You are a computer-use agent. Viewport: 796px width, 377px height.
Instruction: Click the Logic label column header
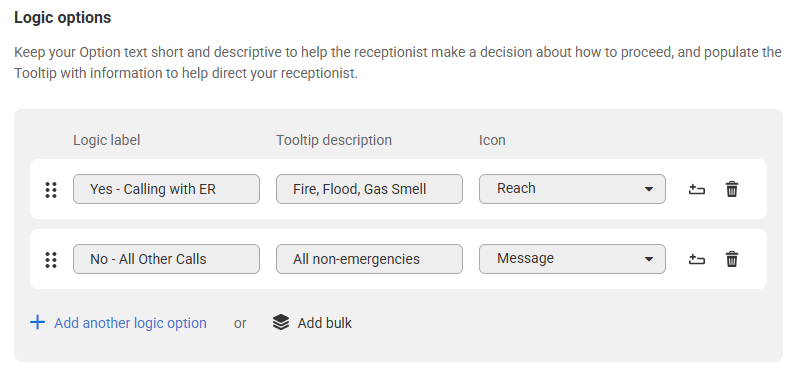tap(107, 140)
